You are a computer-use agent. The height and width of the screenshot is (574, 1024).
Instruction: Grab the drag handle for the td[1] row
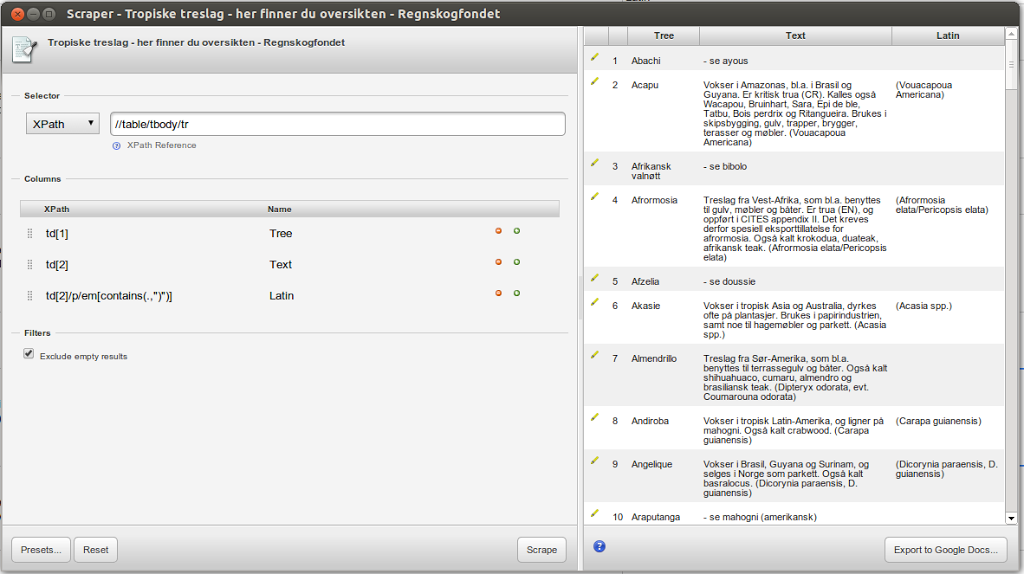(30, 233)
